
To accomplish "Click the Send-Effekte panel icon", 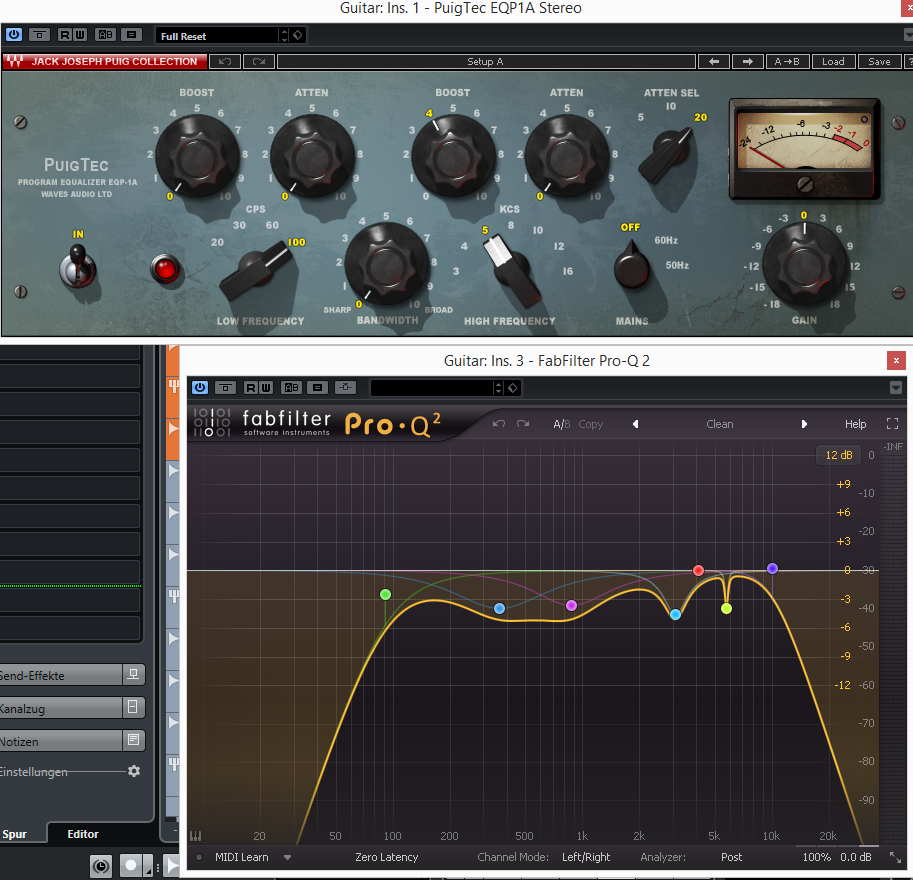I will (133, 675).
